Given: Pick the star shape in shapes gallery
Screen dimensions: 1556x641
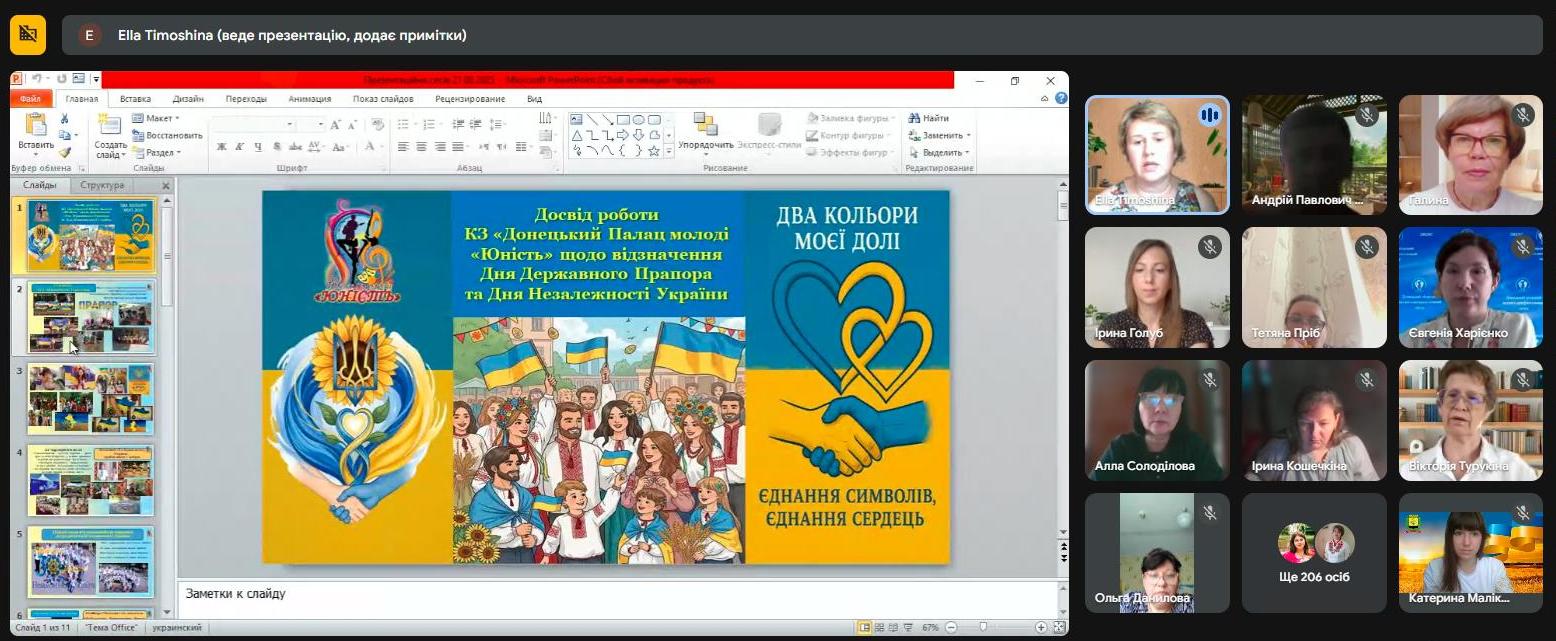Looking at the screenshot, I should click(654, 151).
